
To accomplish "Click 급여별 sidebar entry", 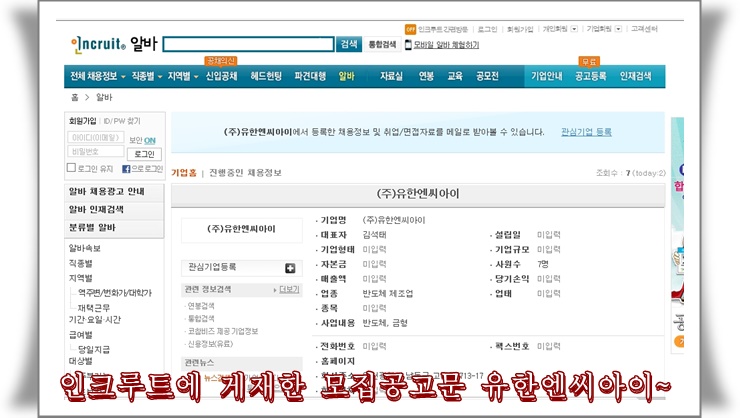I will [81, 334].
